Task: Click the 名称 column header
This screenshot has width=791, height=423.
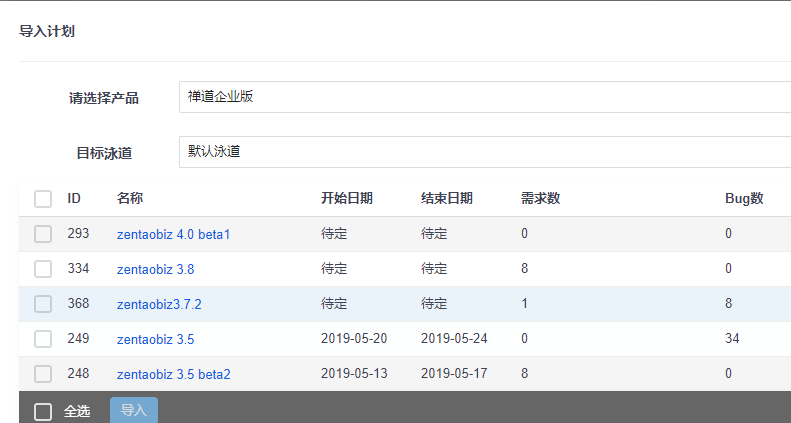Action: (130, 198)
